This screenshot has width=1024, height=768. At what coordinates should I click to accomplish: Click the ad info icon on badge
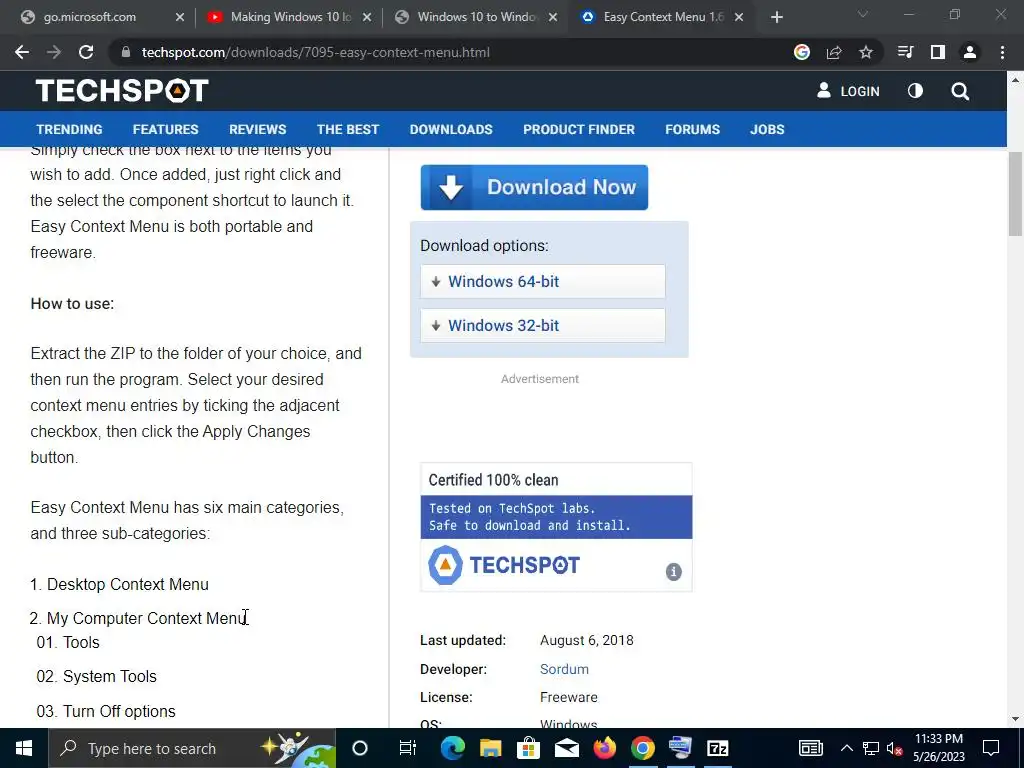pyautogui.click(x=673, y=572)
